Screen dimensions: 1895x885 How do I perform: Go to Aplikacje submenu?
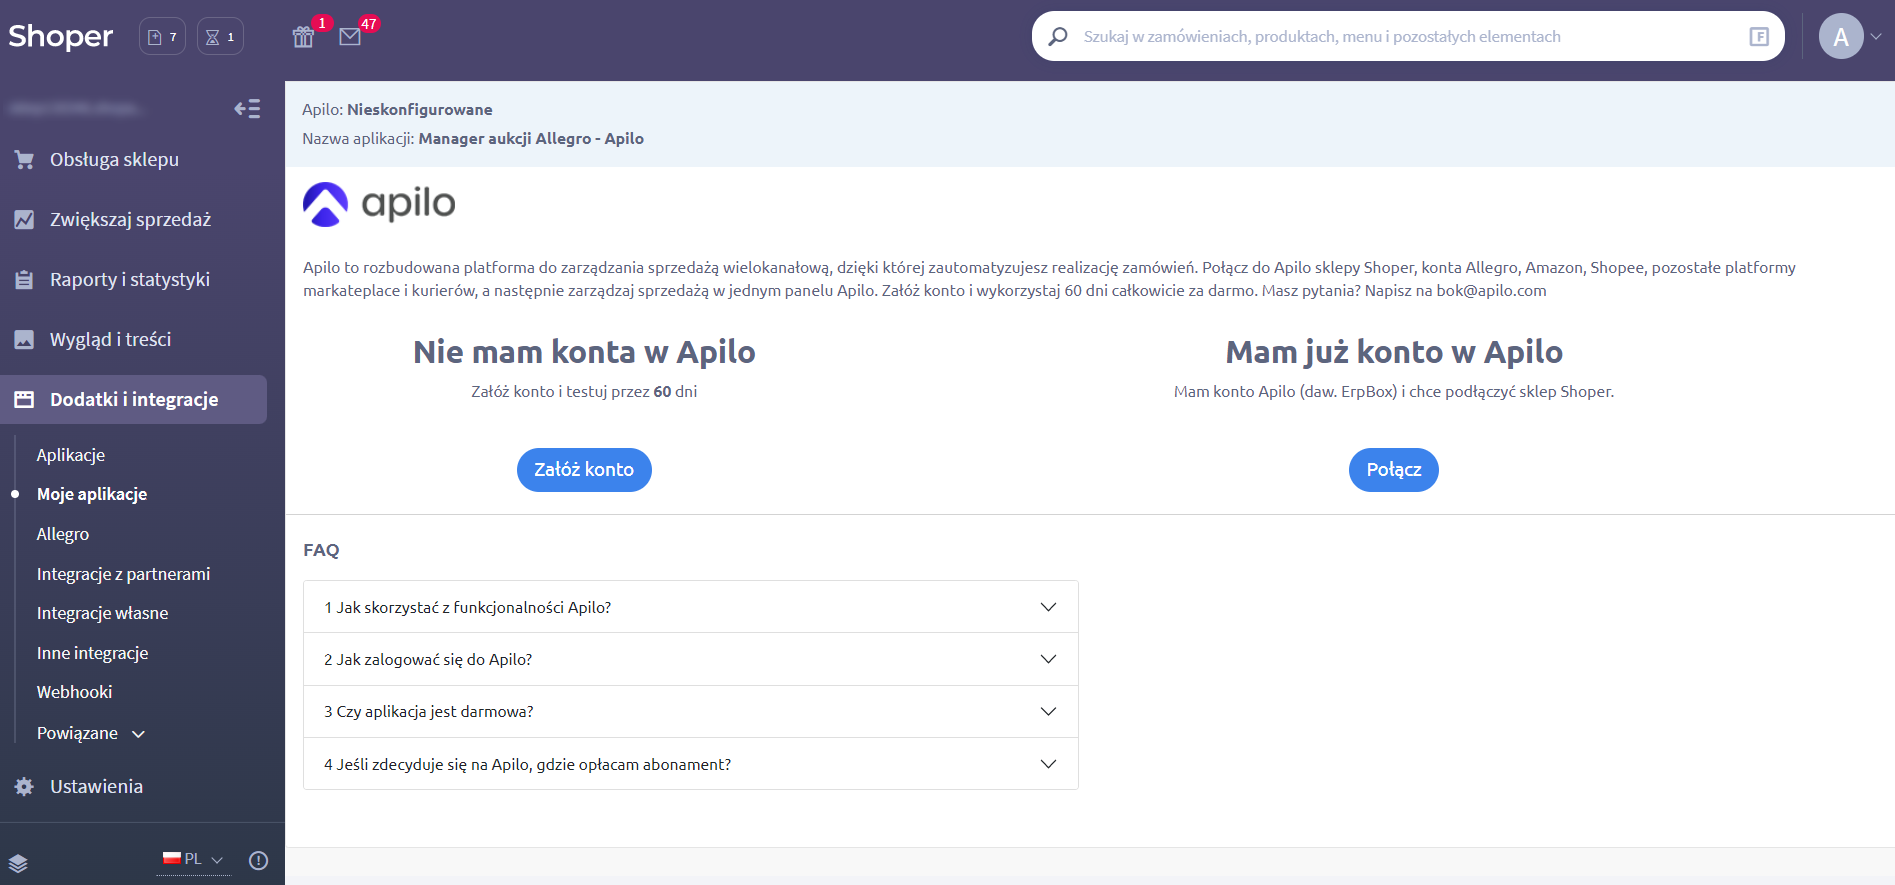(x=71, y=455)
